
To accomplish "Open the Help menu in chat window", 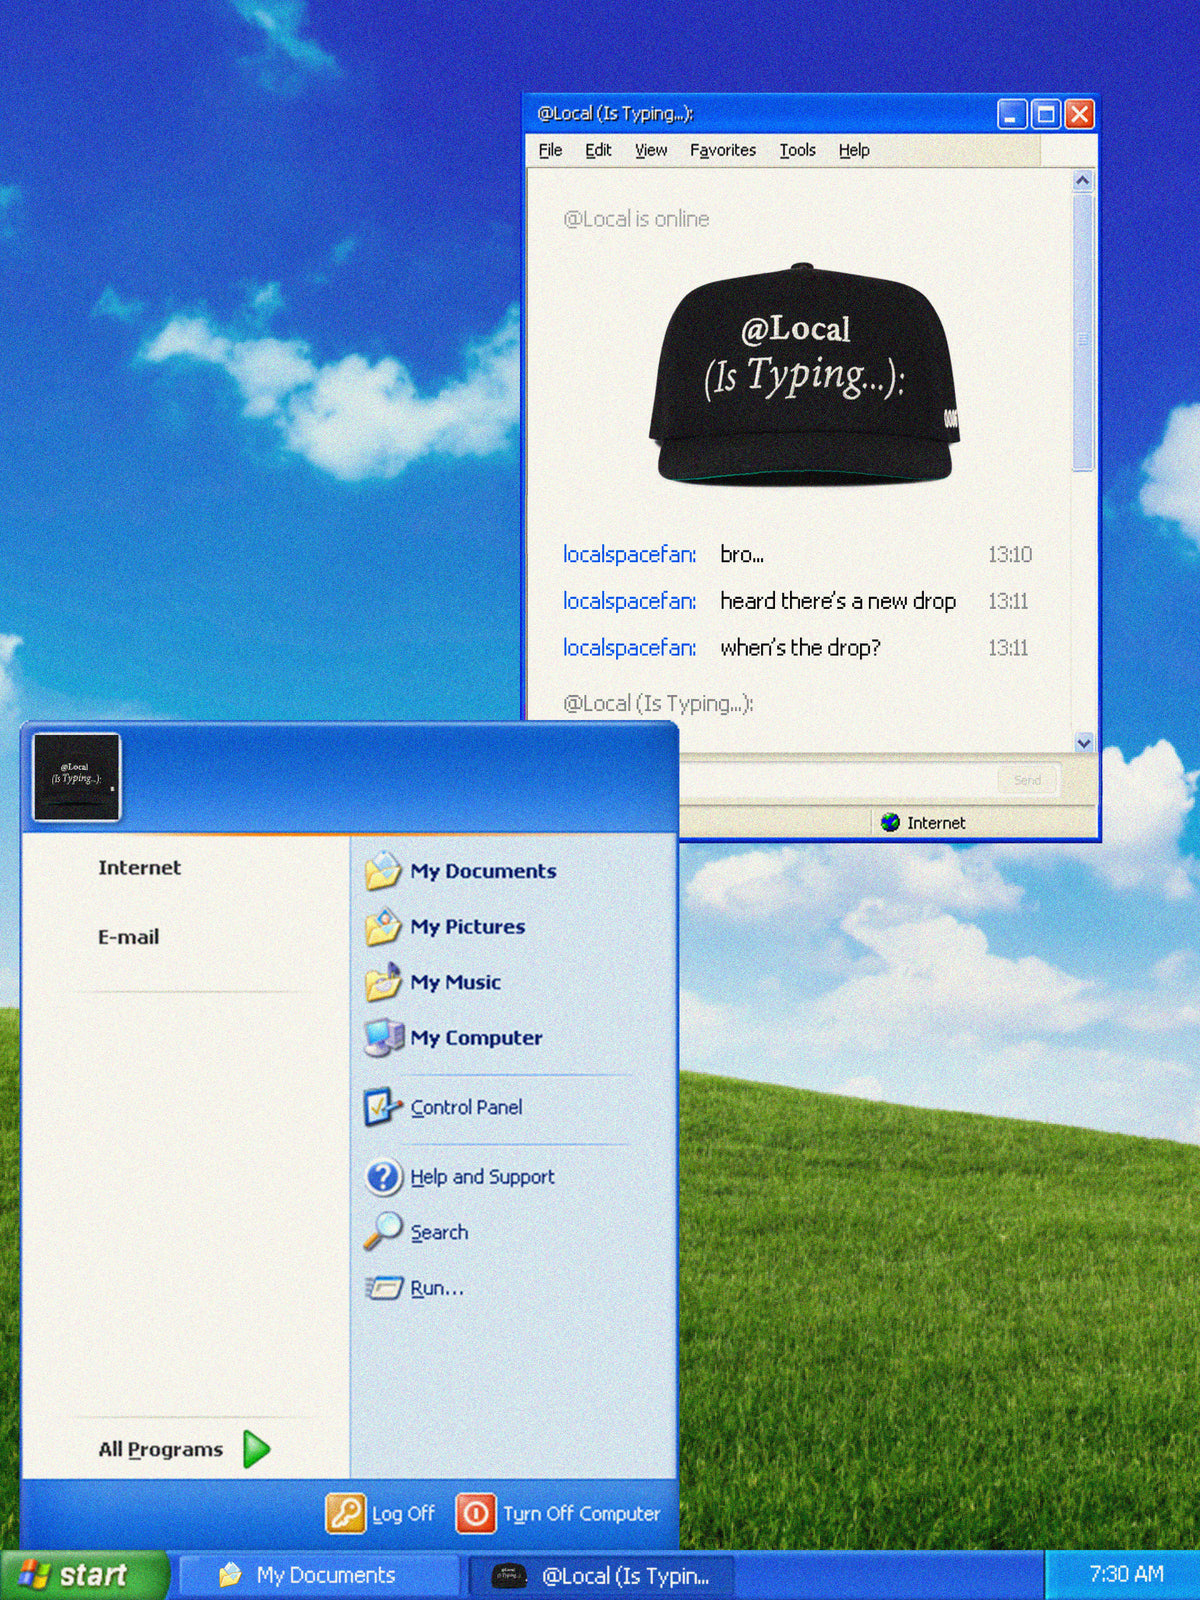I will coord(854,150).
